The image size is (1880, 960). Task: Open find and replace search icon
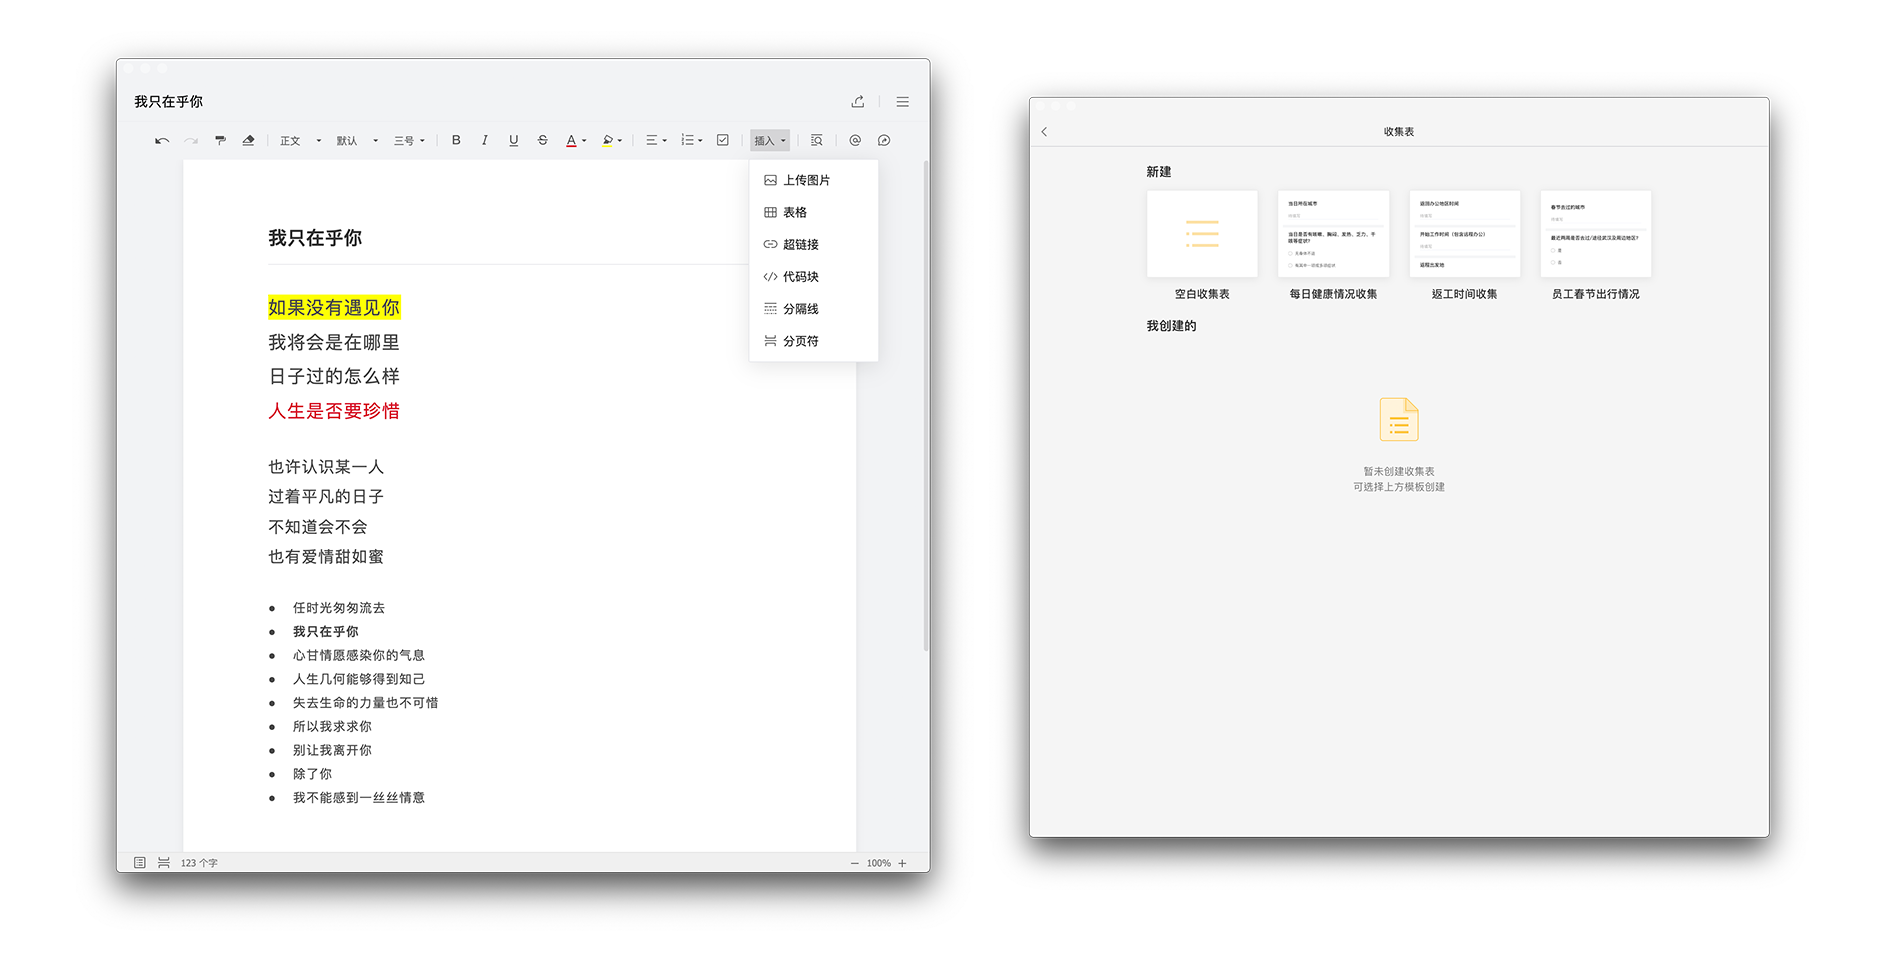pos(816,141)
